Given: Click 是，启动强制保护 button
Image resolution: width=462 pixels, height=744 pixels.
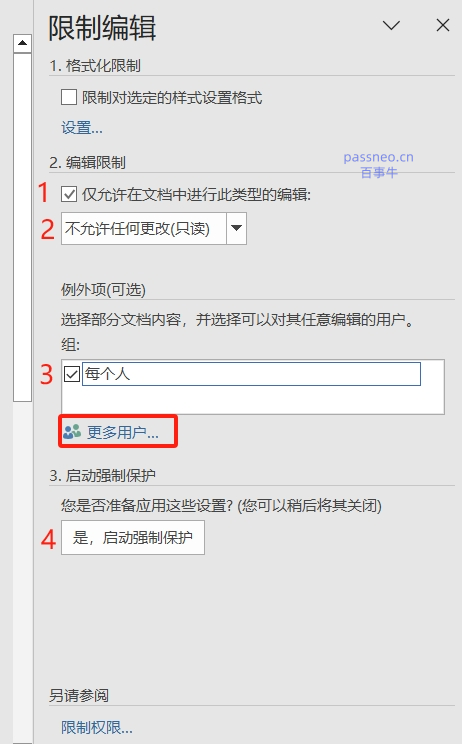Looking at the screenshot, I should coord(133,538).
